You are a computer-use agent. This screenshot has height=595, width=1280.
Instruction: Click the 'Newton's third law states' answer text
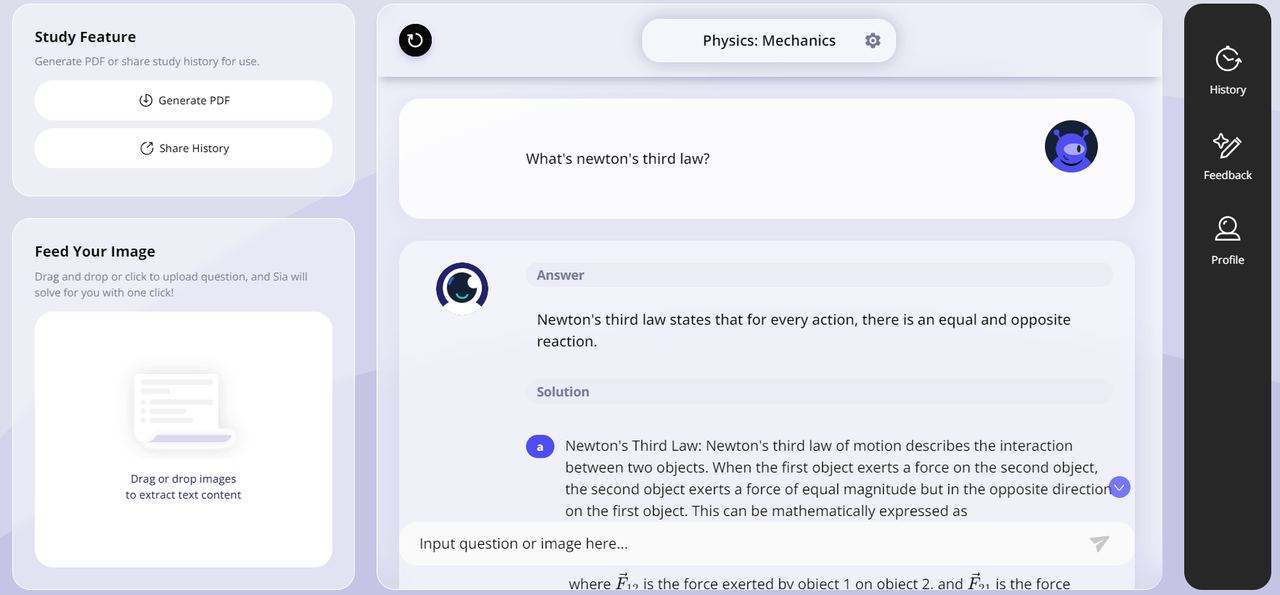point(804,330)
